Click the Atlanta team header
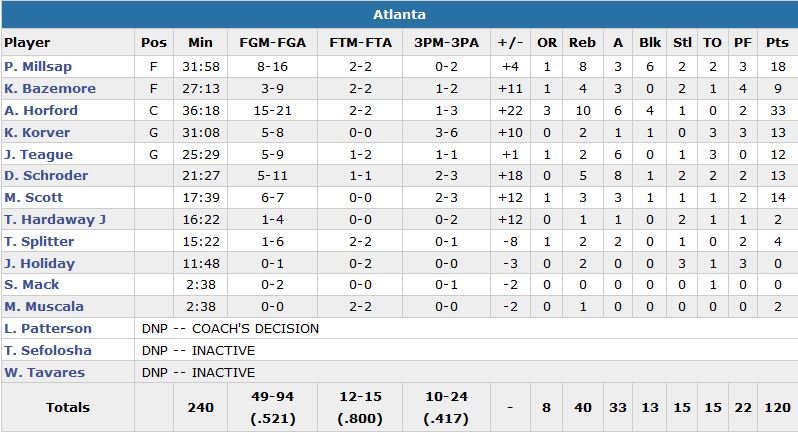 (399, 15)
